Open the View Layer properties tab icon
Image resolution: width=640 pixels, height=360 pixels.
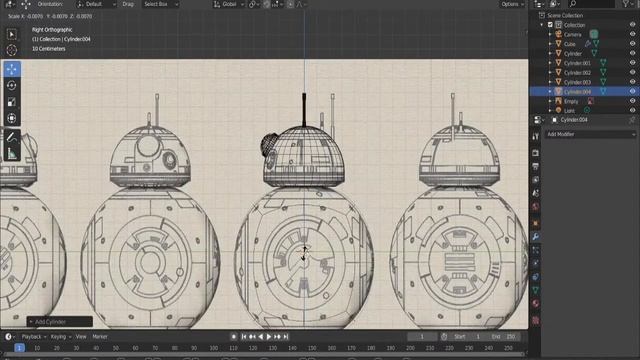point(536,180)
